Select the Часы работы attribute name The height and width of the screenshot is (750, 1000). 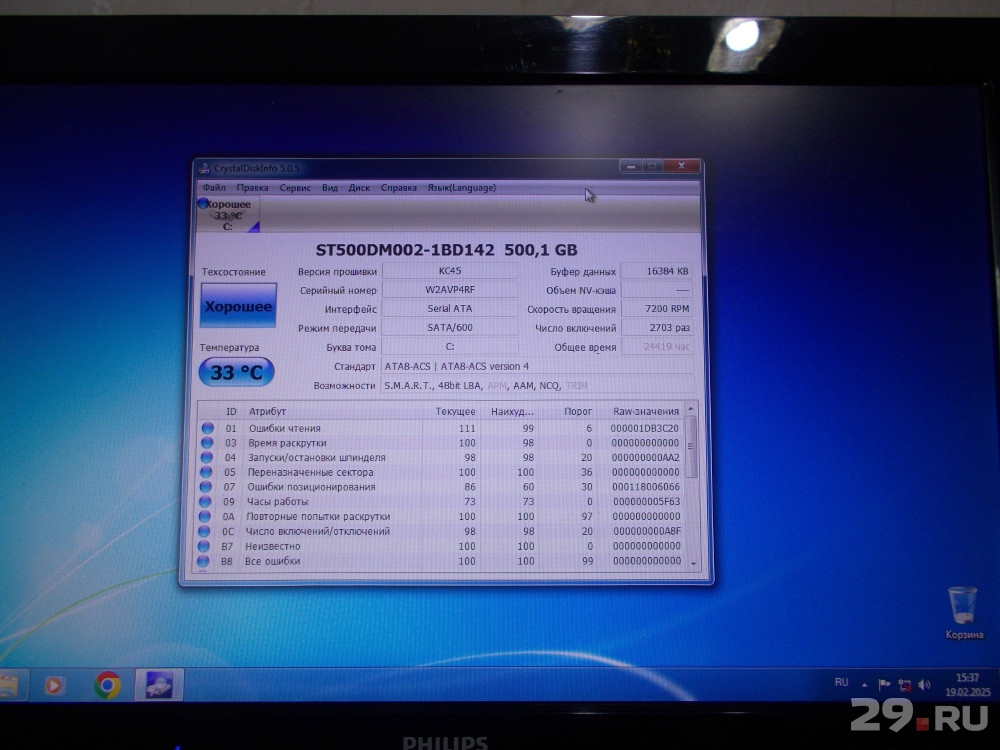(277, 501)
